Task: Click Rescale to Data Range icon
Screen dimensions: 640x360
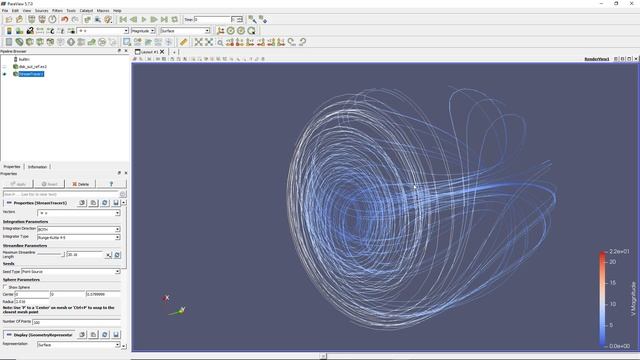Action: tap(40, 31)
